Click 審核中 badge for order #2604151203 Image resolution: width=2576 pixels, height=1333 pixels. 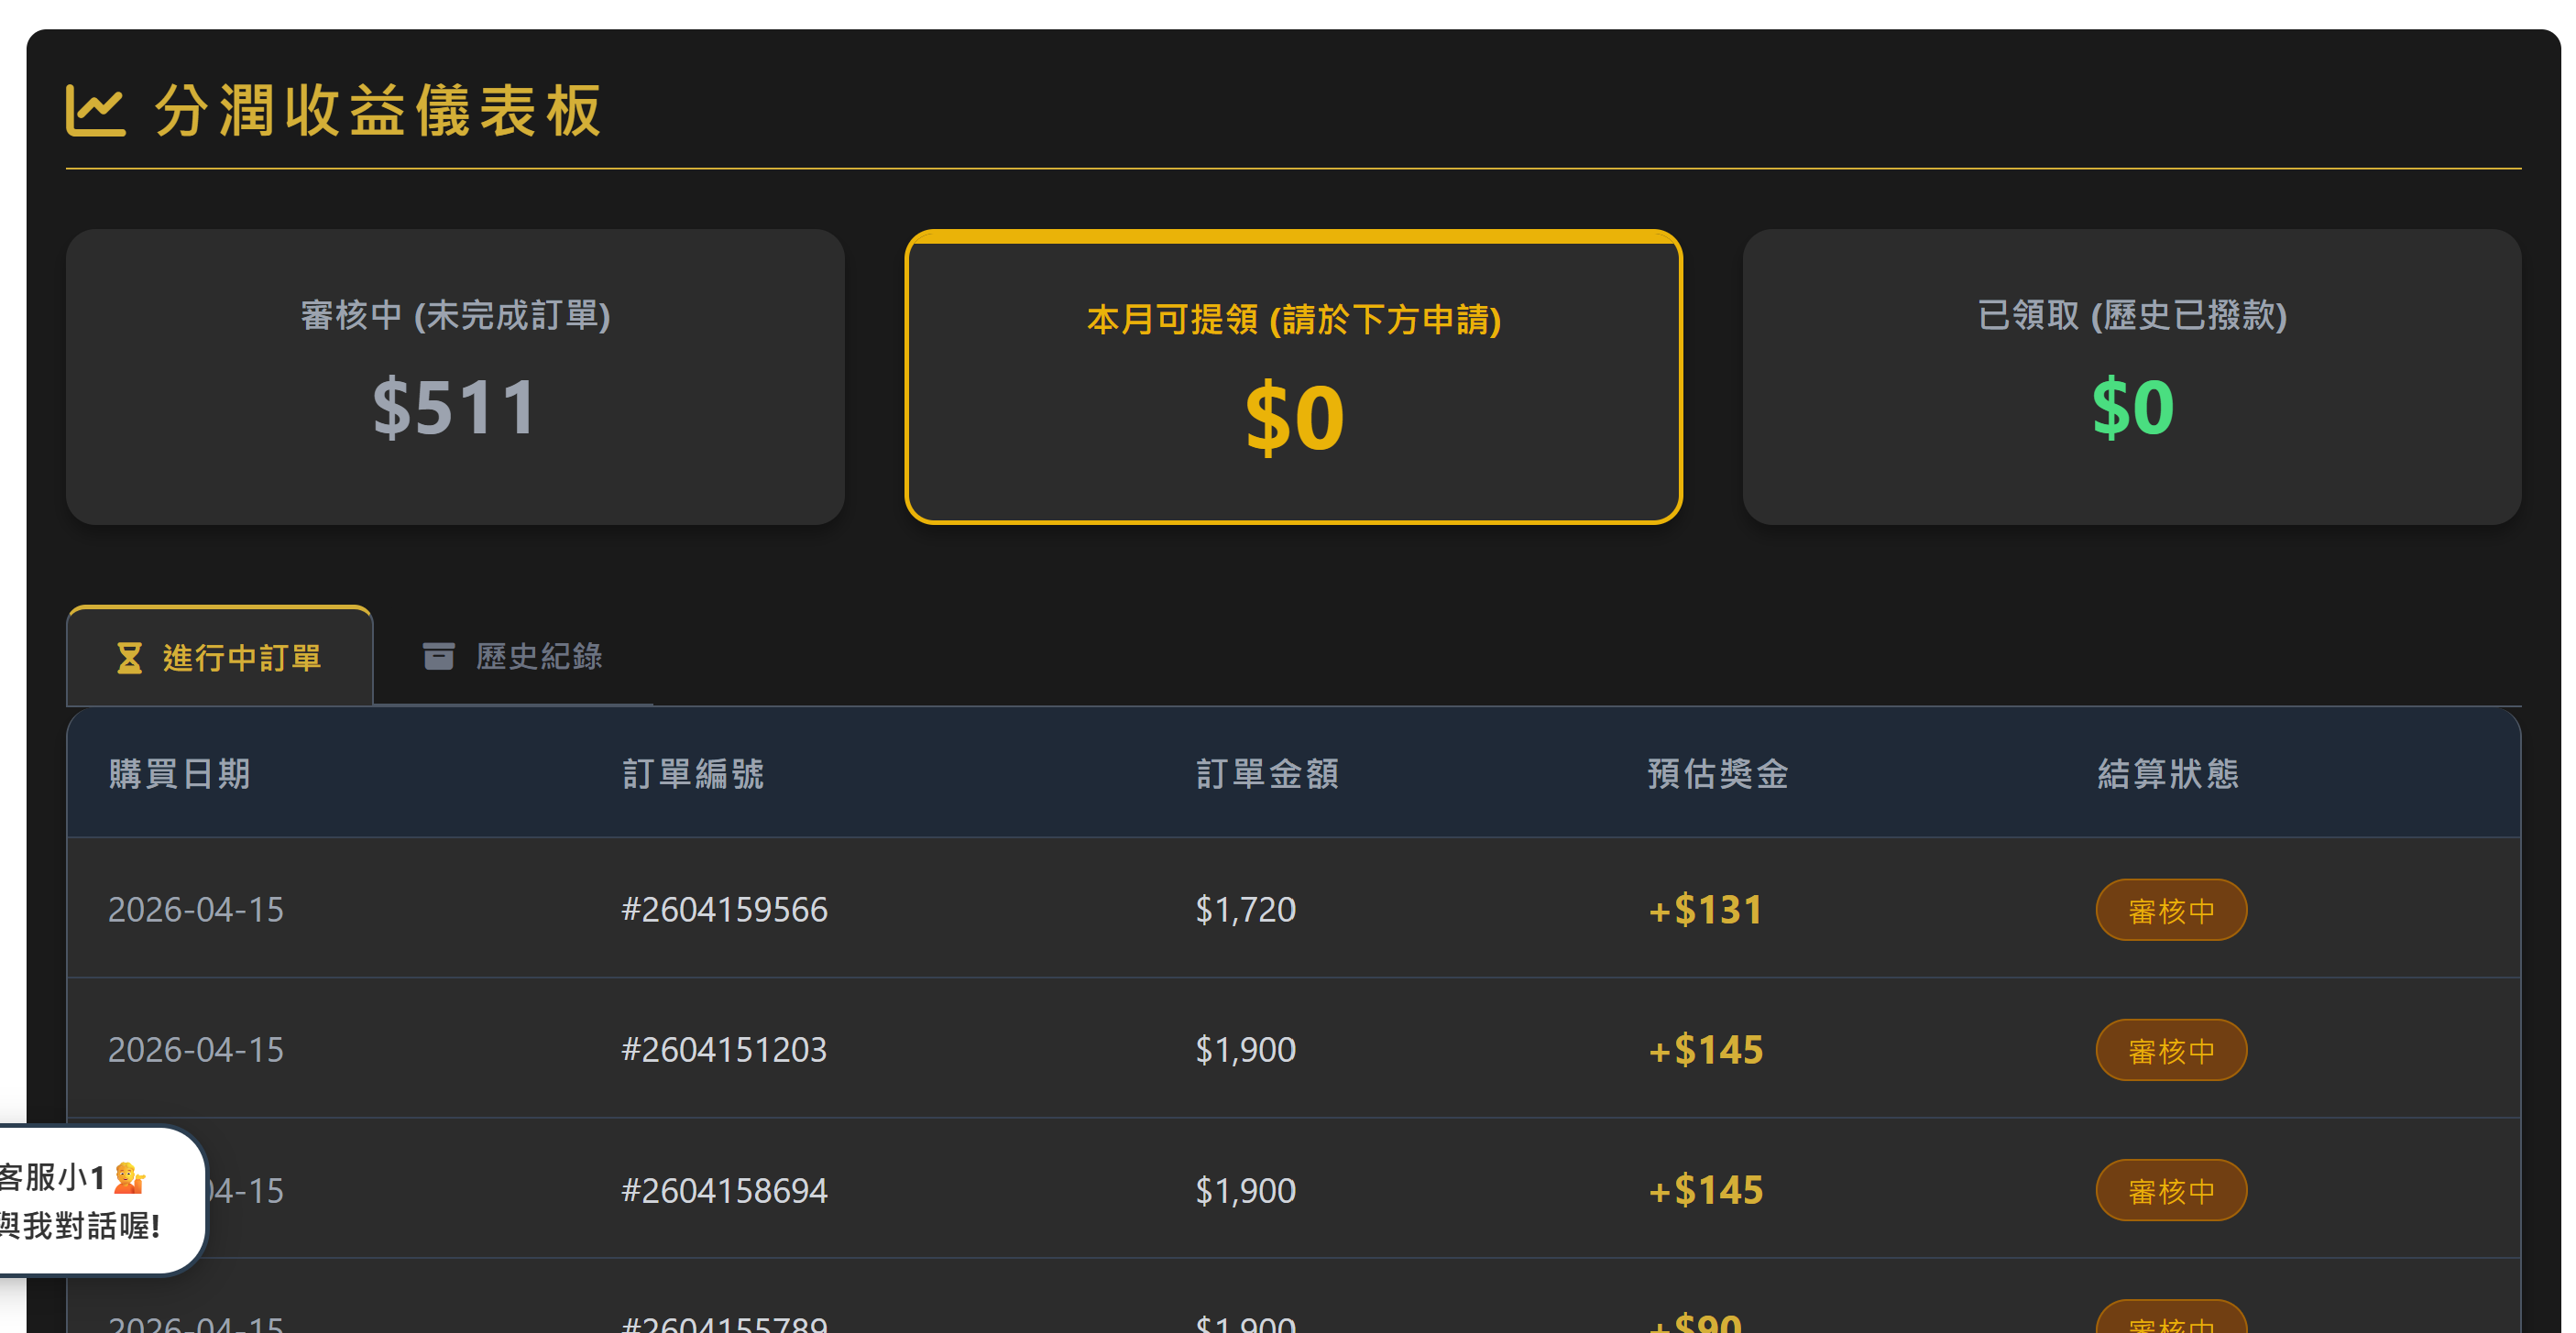point(2170,1050)
